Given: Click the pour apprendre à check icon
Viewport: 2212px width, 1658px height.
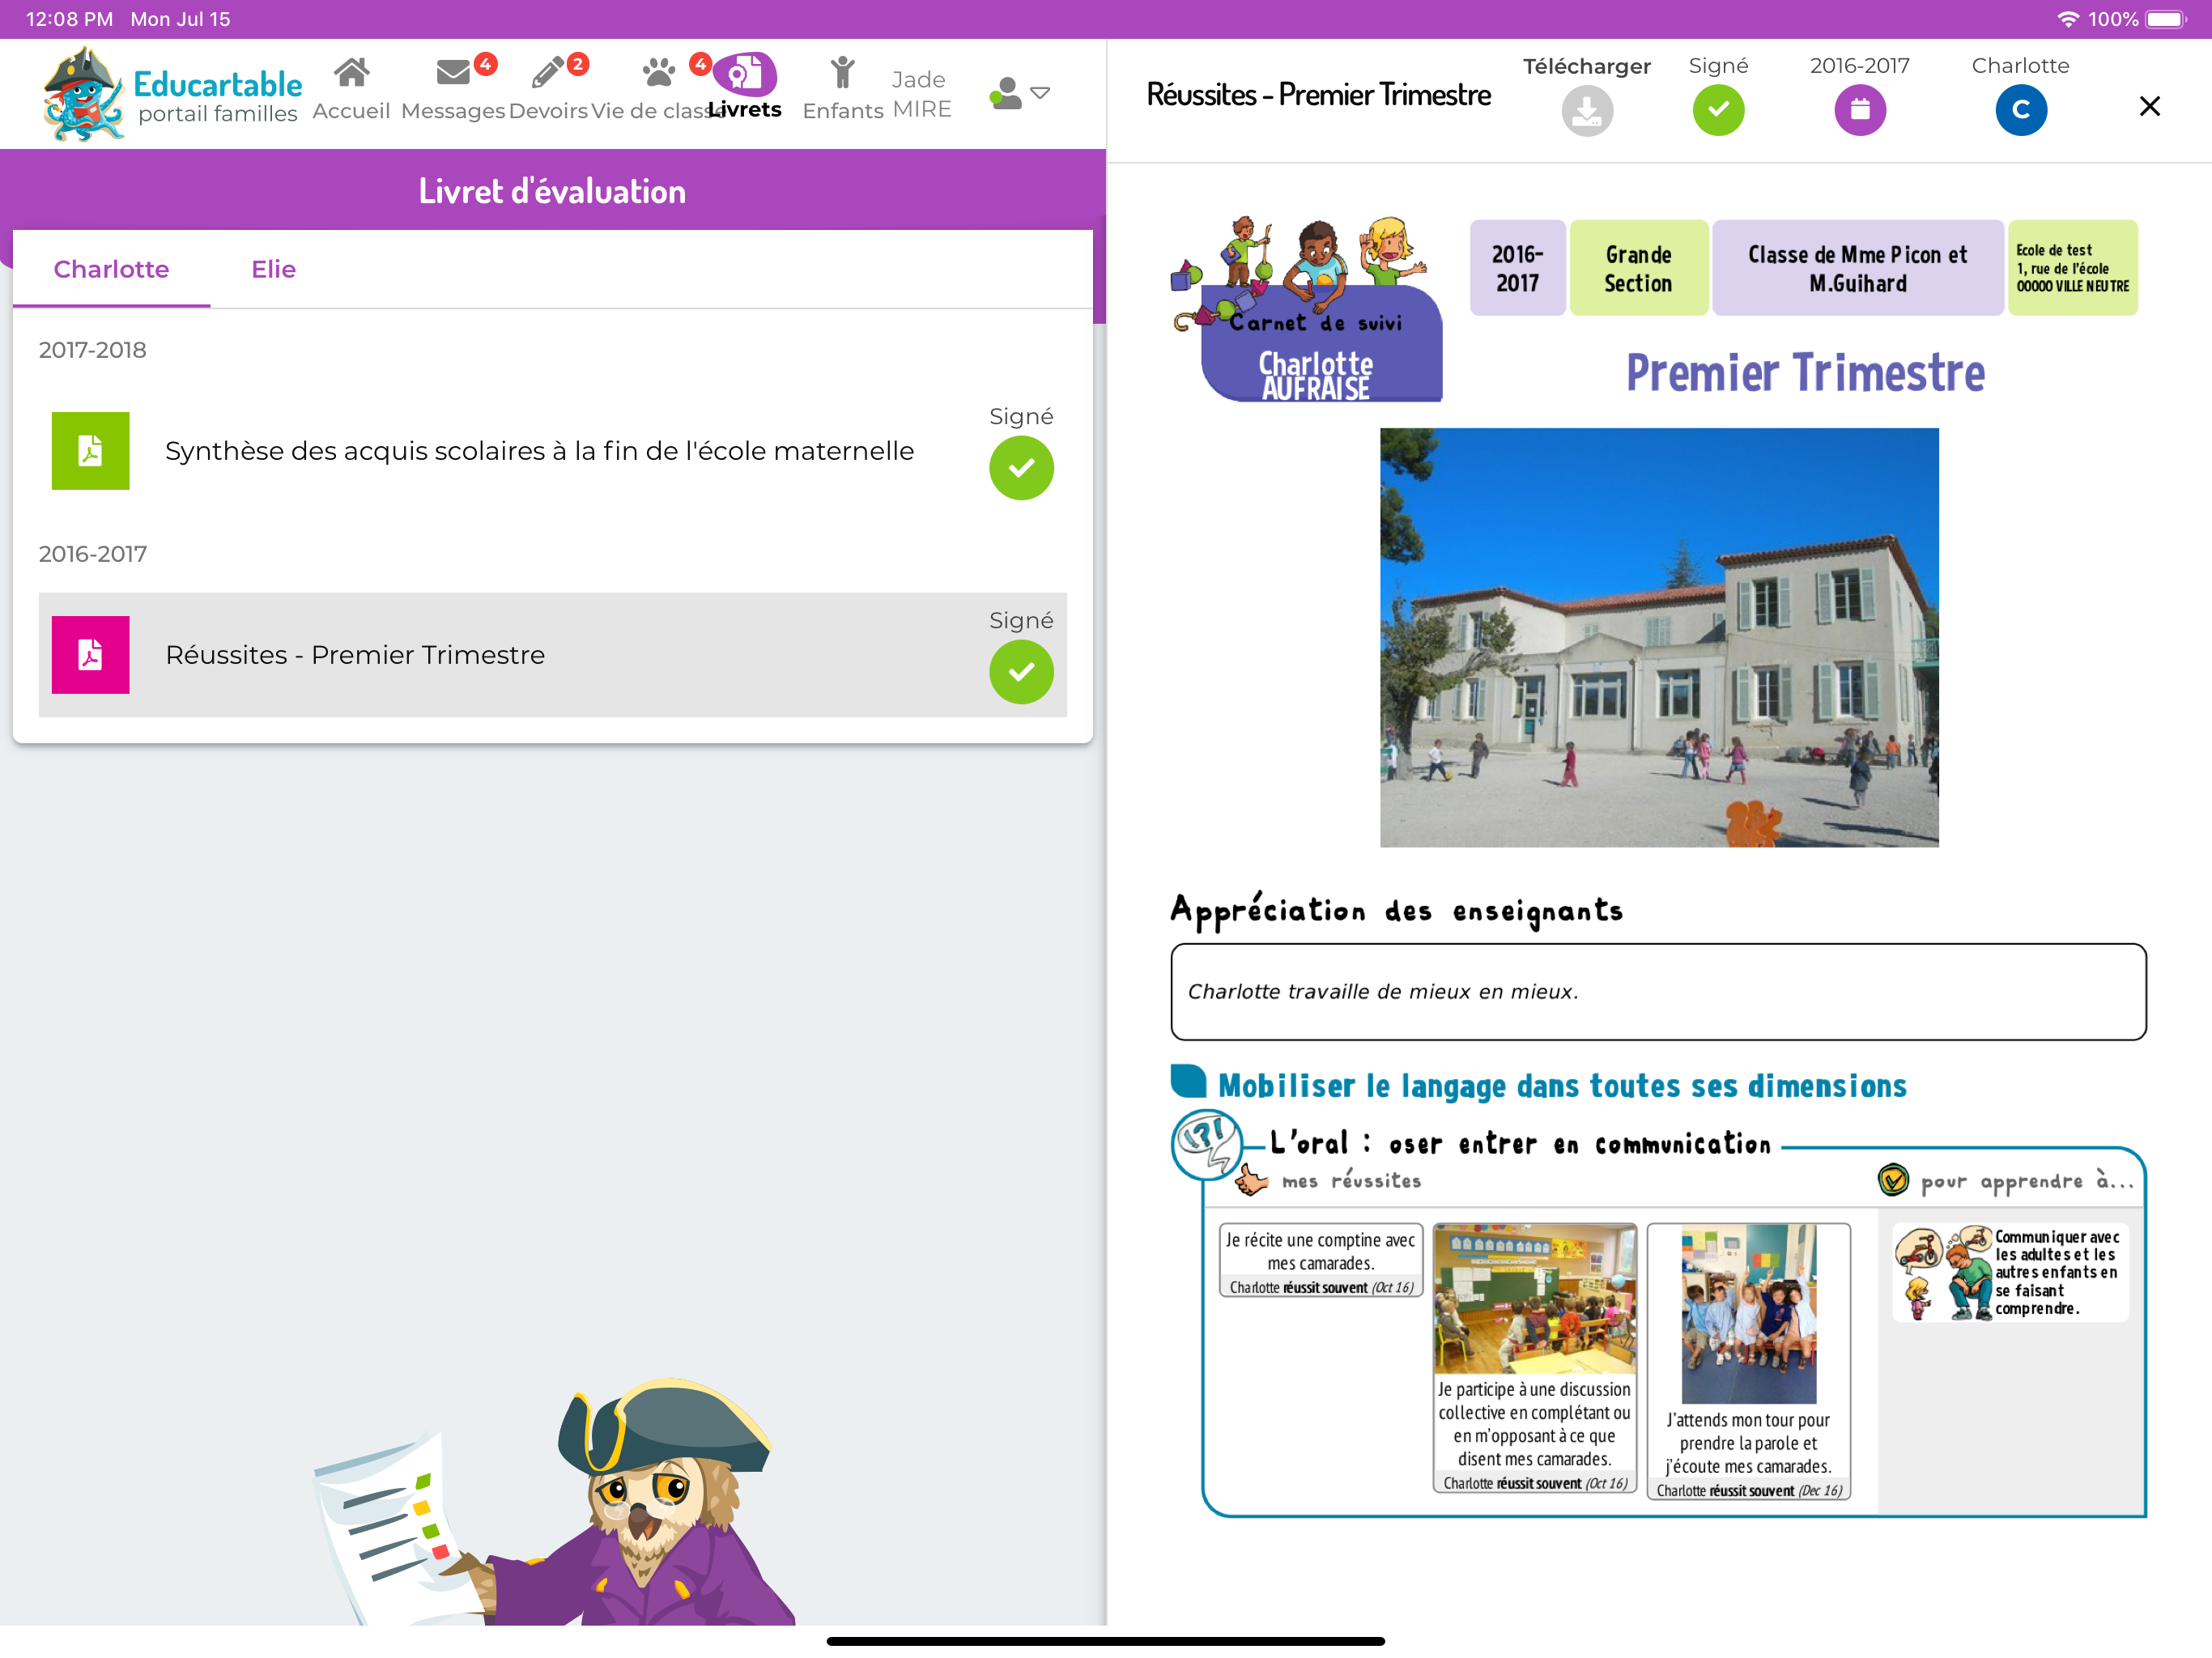Looking at the screenshot, I should [1892, 1180].
